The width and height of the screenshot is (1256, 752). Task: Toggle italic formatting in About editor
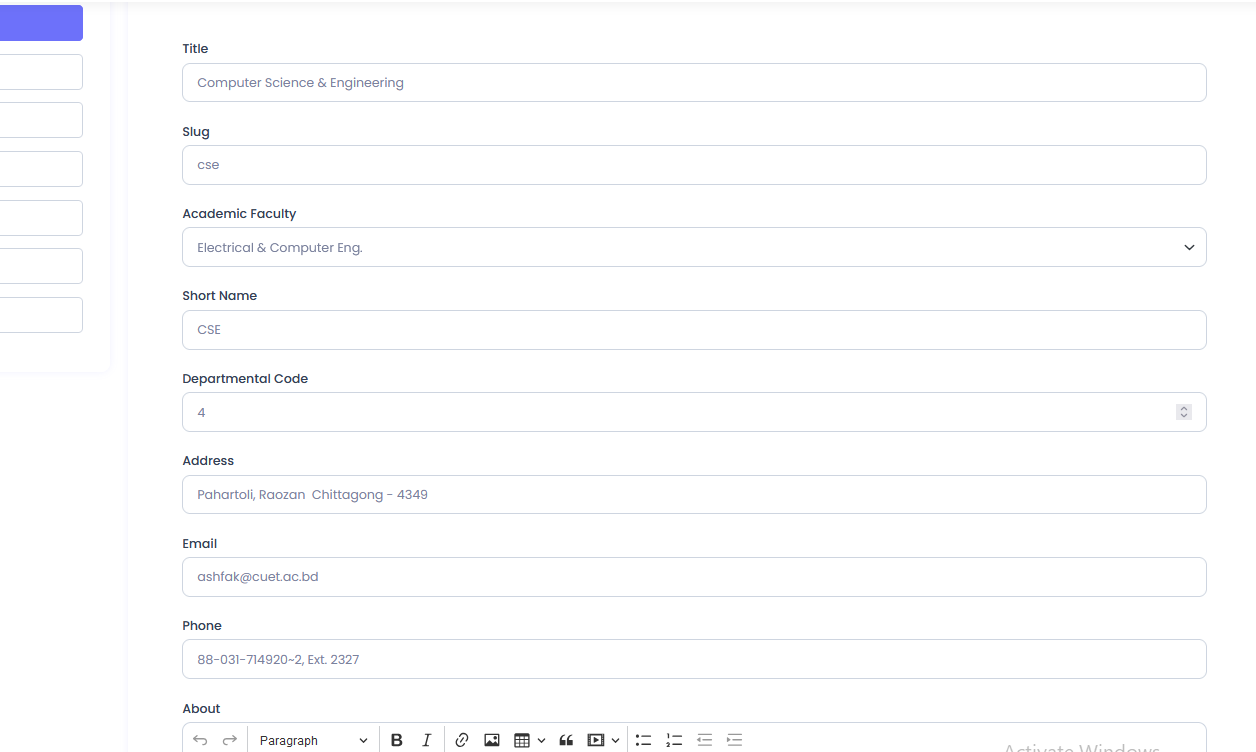[x=426, y=740]
